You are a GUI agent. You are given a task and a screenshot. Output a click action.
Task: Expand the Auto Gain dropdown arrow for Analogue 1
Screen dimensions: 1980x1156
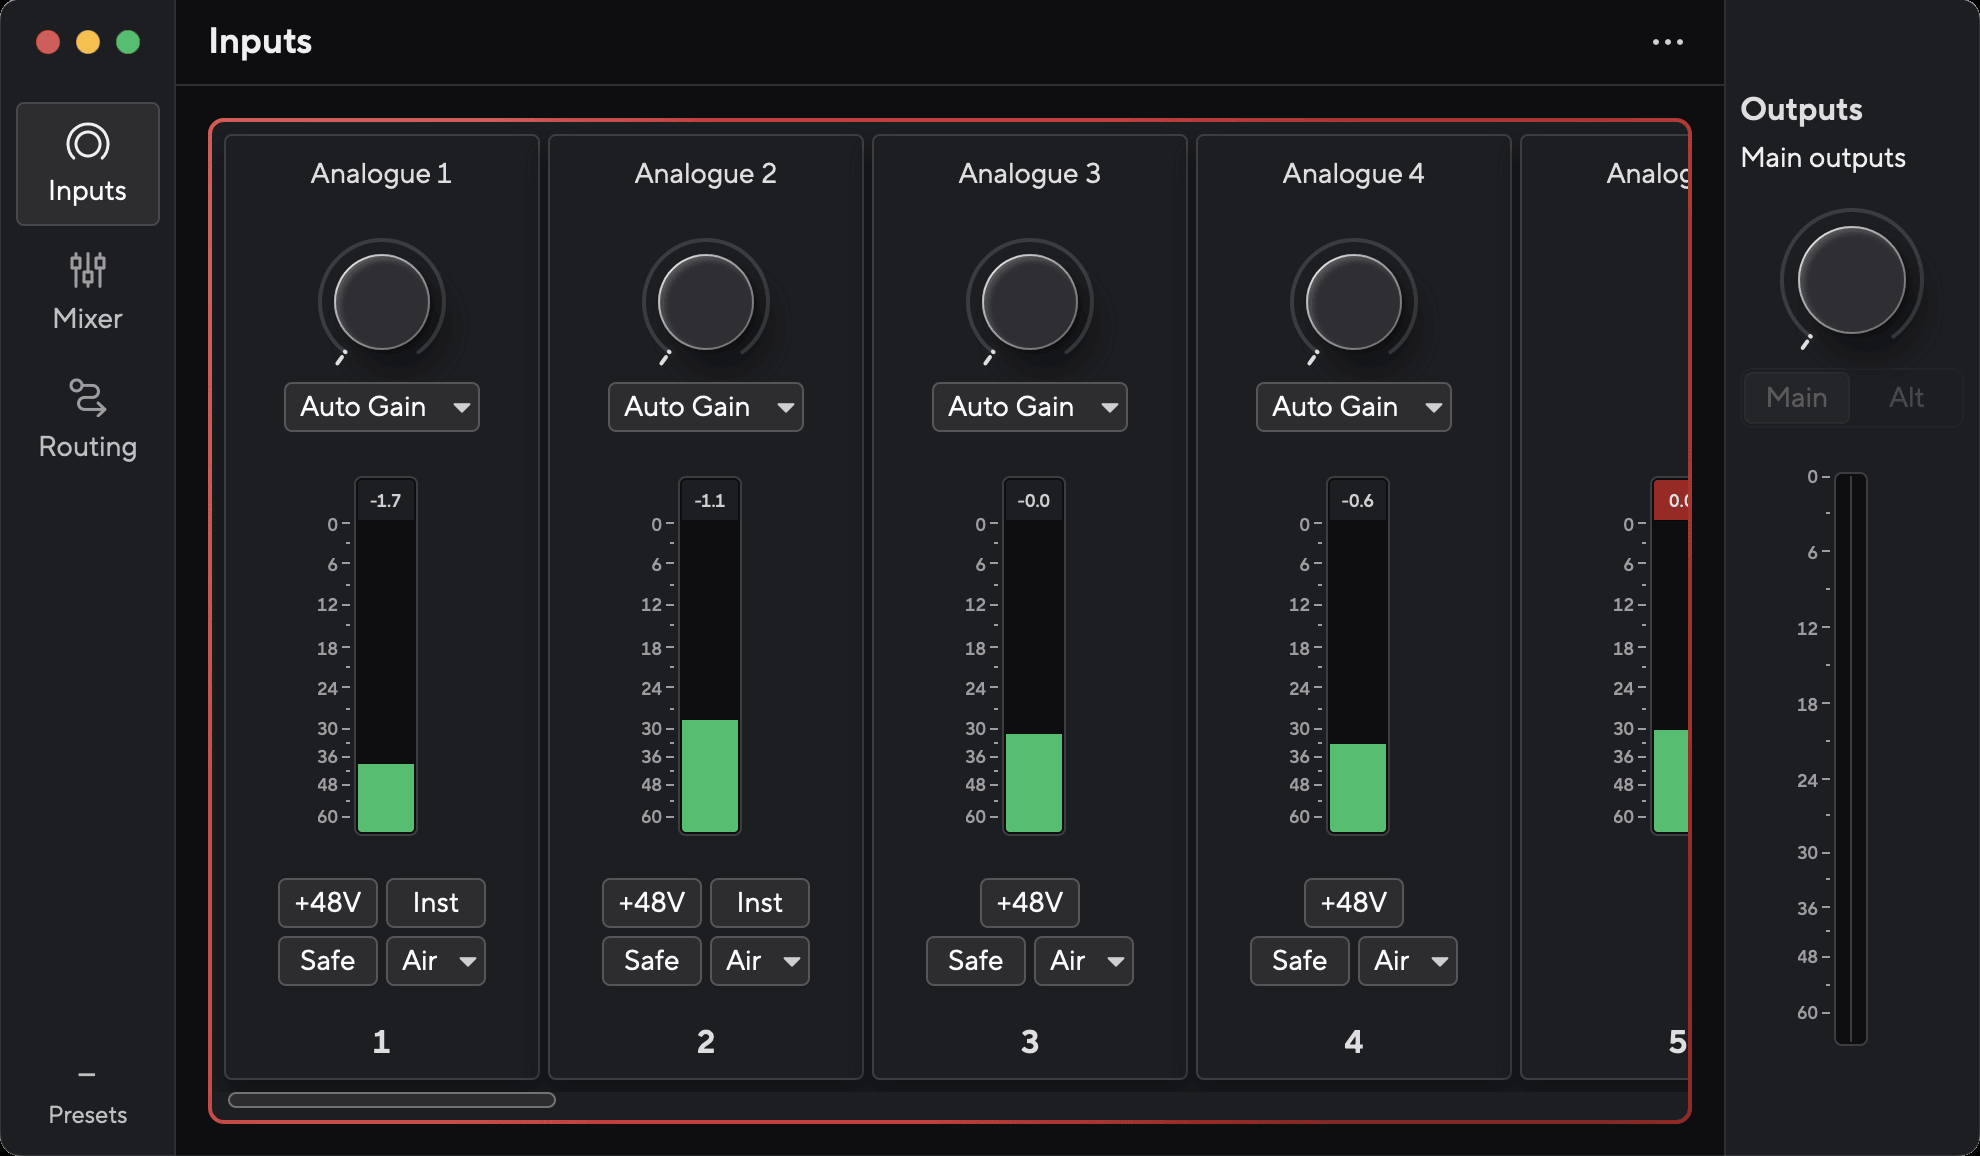coord(461,407)
